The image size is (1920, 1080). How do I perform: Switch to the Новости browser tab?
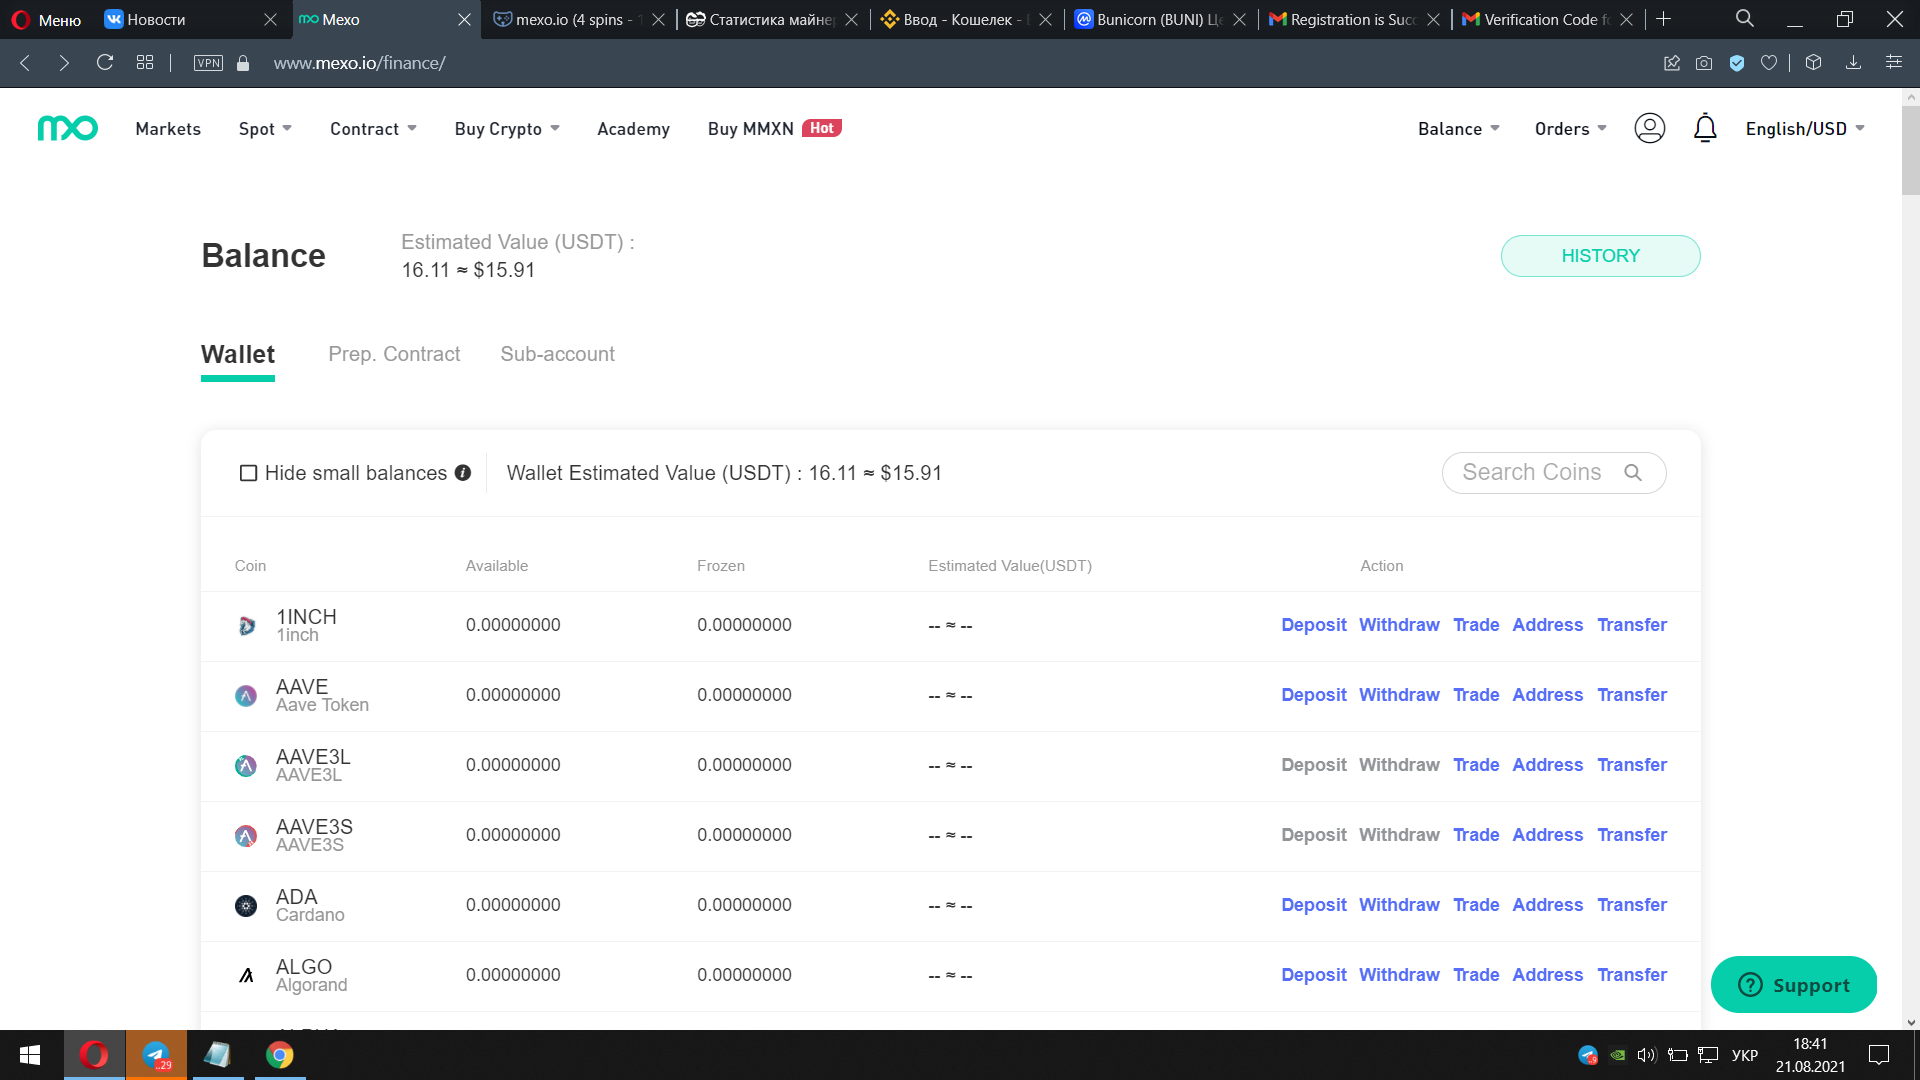(x=190, y=19)
